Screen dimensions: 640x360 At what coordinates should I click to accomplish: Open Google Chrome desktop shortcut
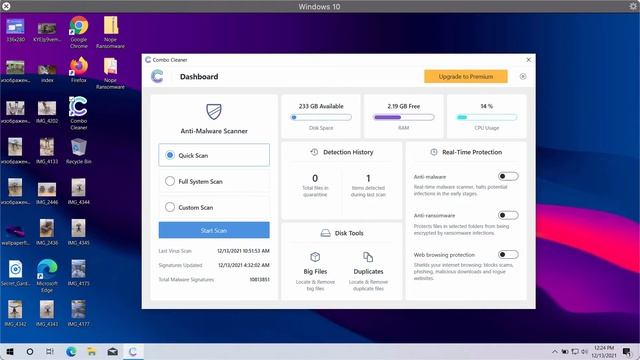[78, 32]
